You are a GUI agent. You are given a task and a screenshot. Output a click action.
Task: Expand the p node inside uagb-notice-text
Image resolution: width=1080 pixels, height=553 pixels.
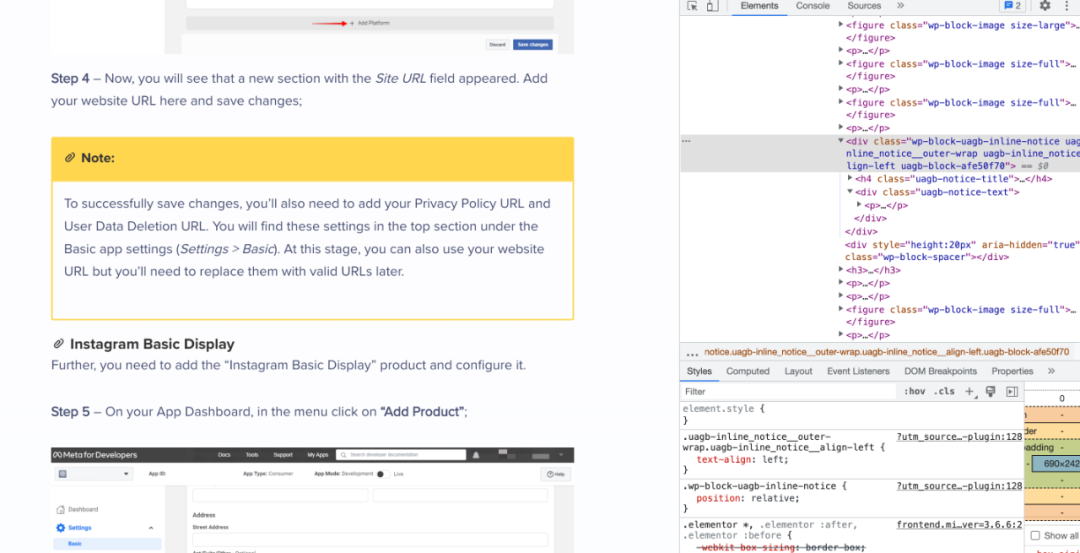click(x=859, y=205)
